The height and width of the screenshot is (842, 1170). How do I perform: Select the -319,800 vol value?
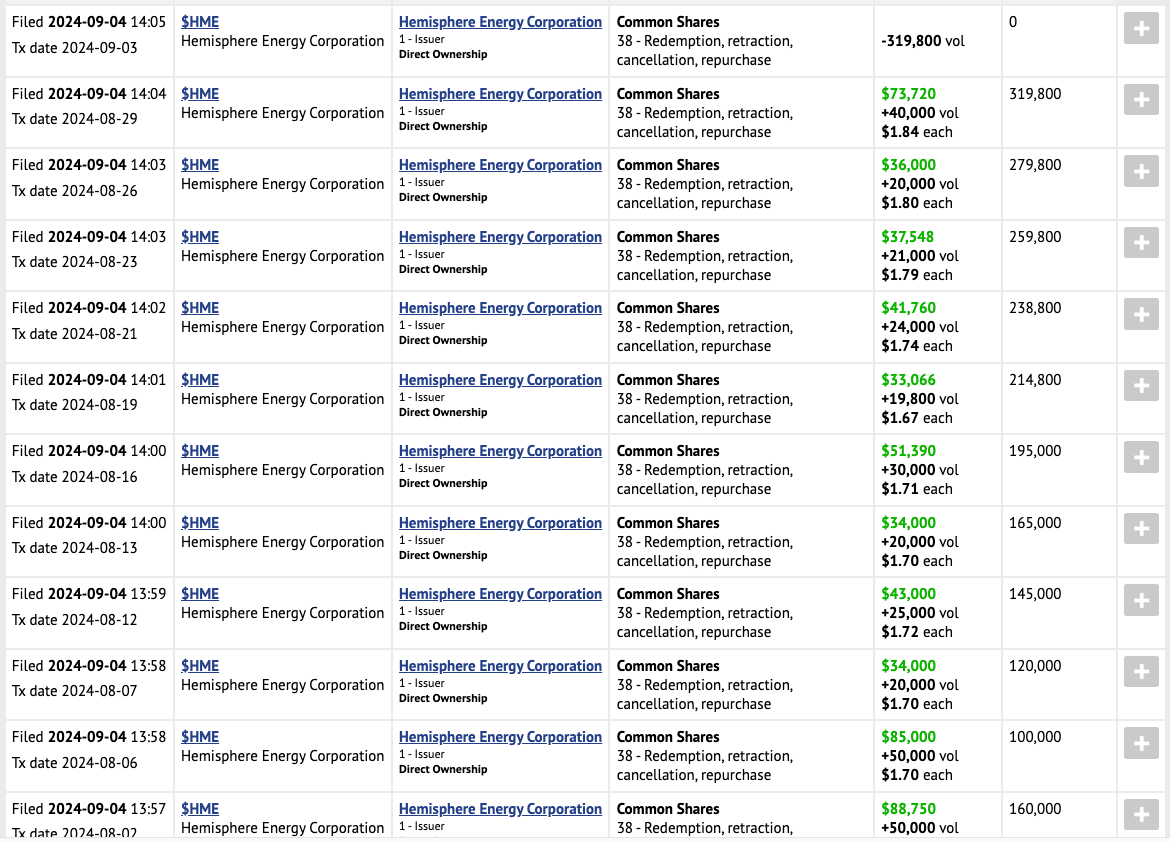point(923,41)
